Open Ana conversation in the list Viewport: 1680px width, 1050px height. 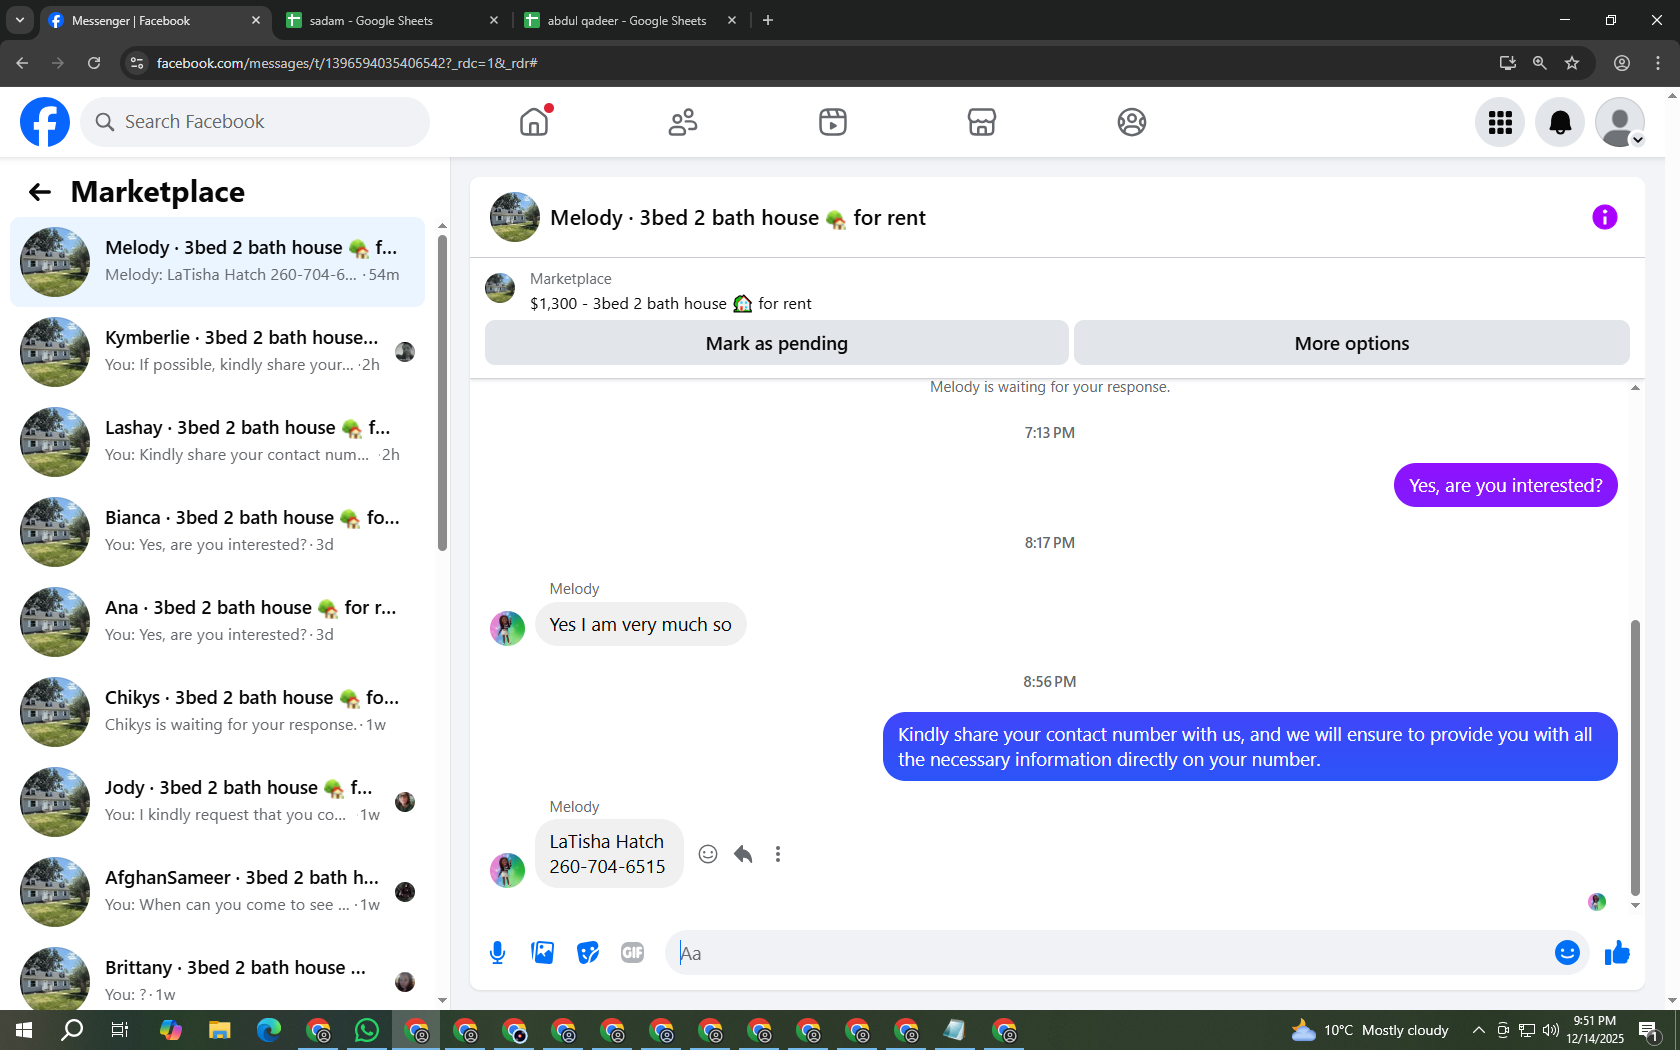click(217, 622)
